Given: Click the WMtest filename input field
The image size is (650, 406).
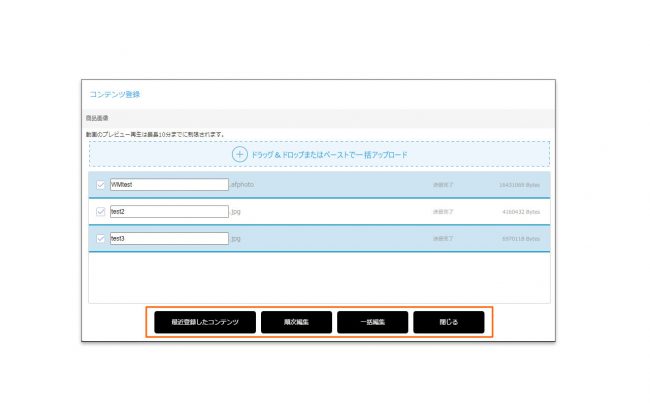Looking at the screenshot, I should point(169,185).
